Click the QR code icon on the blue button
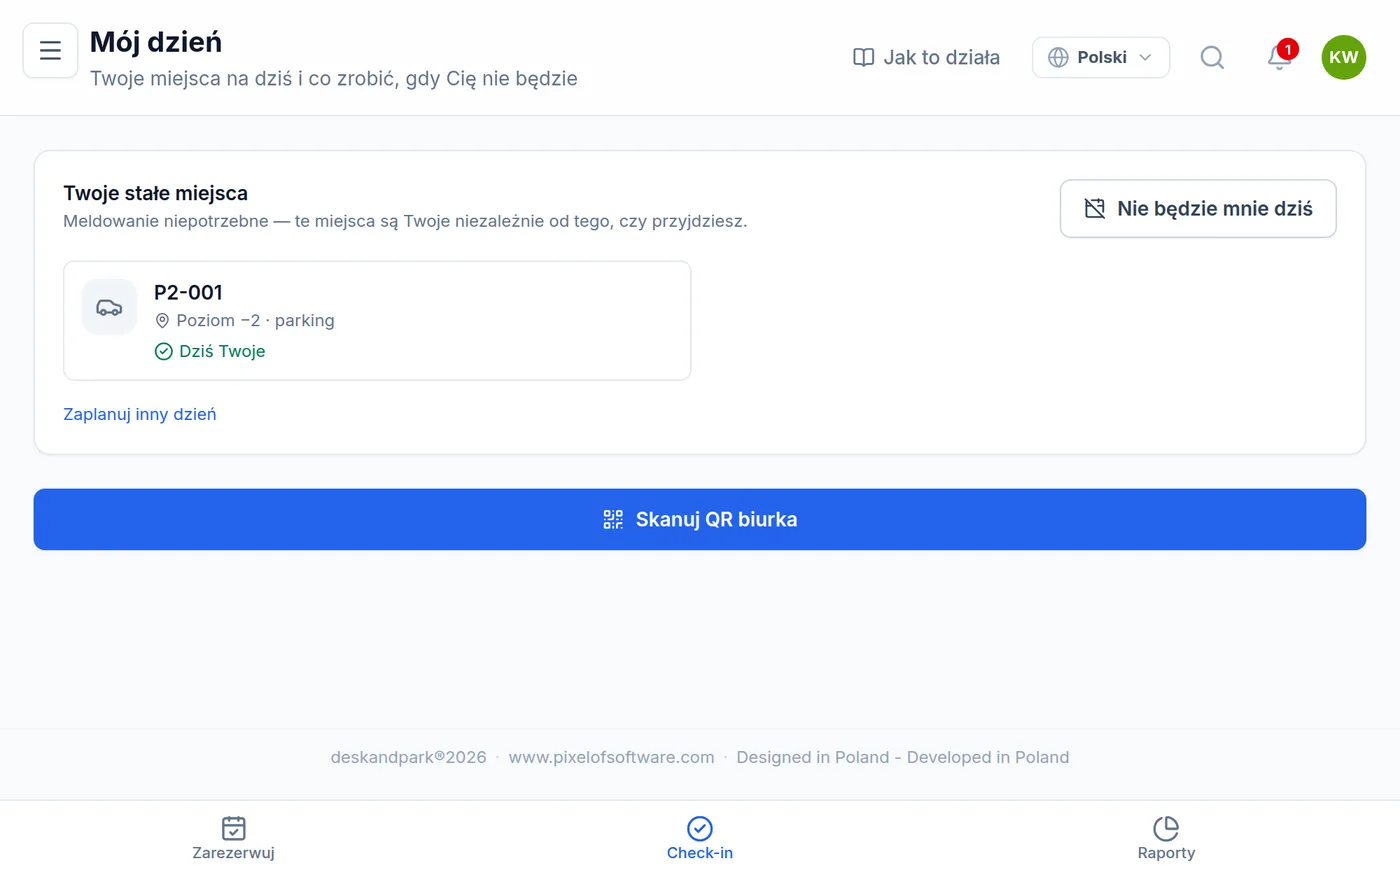1400x875 pixels. tap(613, 519)
